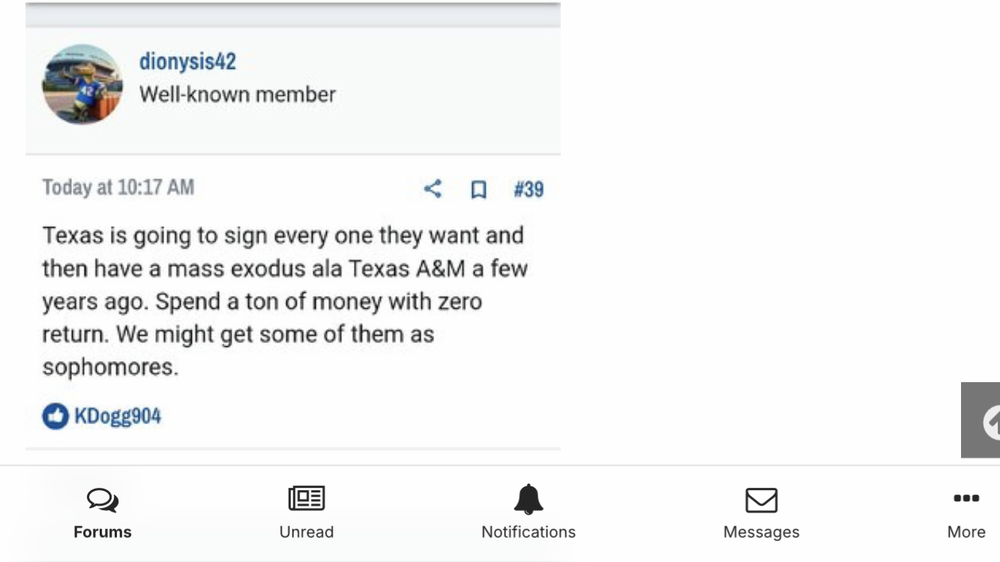Tap the Forums speech bubbles icon
The image size is (1000, 562).
(102, 499)
